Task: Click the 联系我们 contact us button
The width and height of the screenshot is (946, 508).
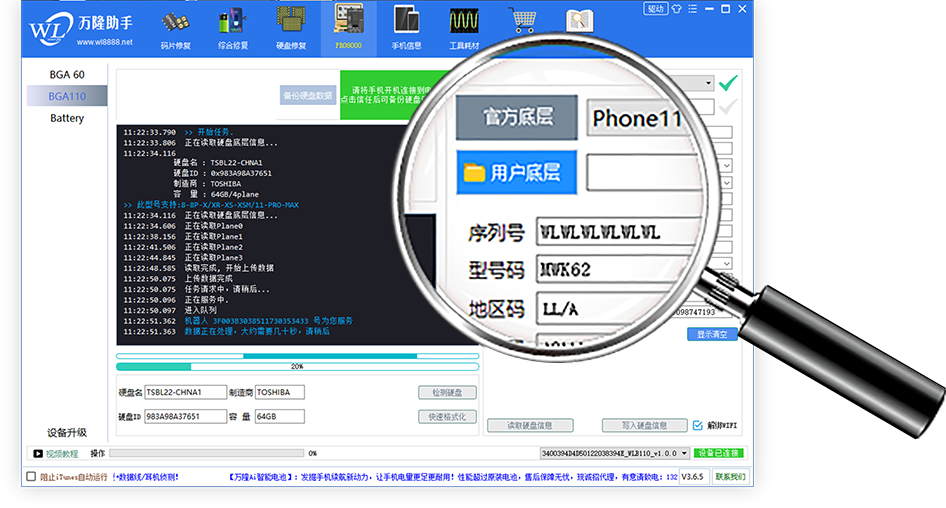Action: tap(731, 477)
